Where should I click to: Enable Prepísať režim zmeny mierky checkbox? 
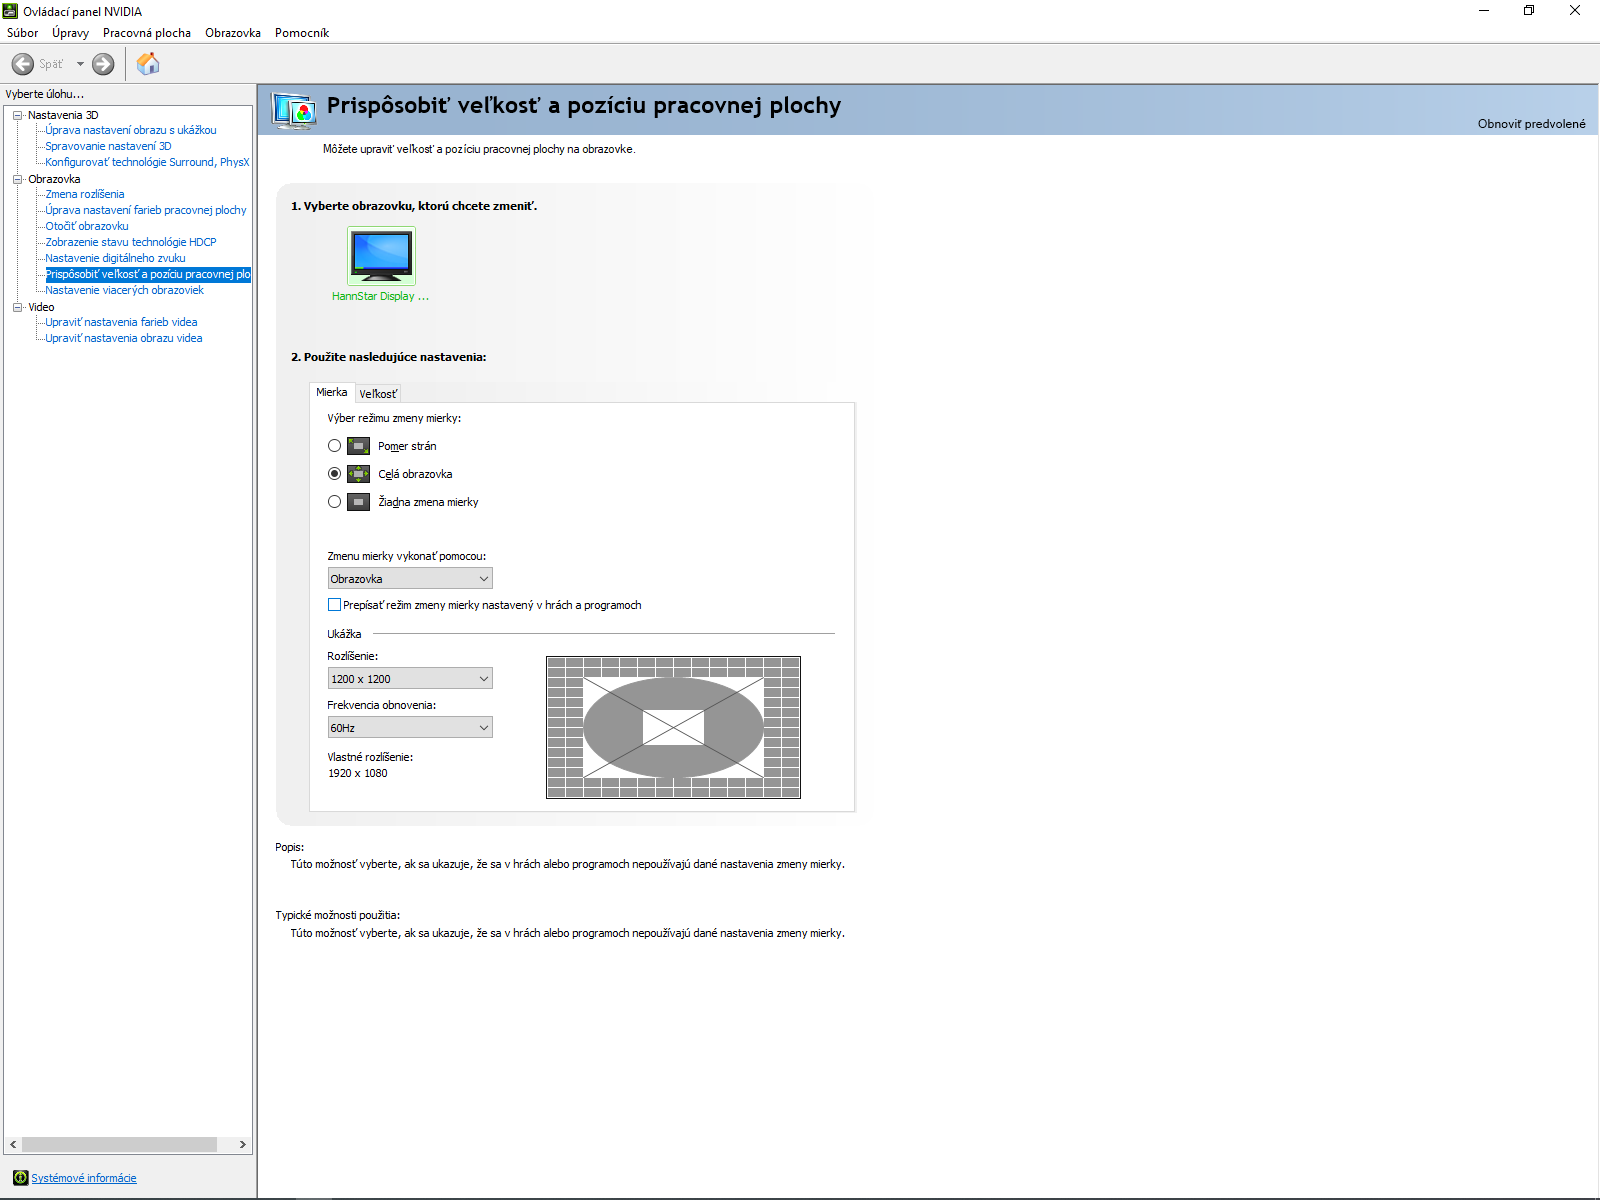(334, 605)
